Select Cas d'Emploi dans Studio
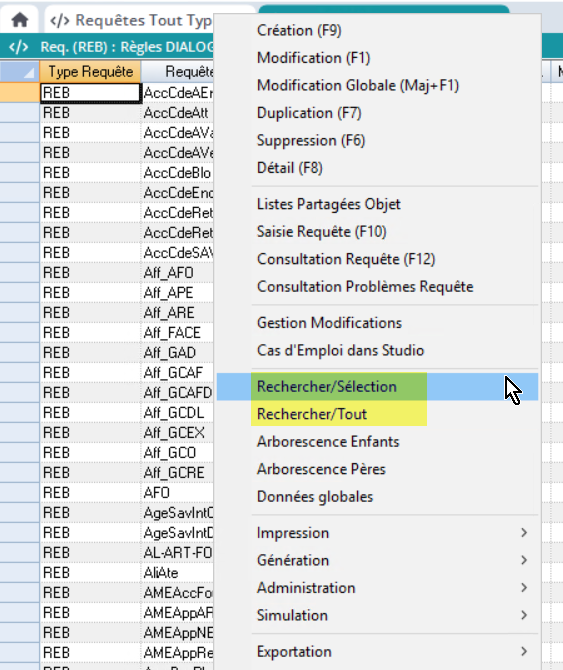The height and width of the screenshot is (670, 563). 340,350
